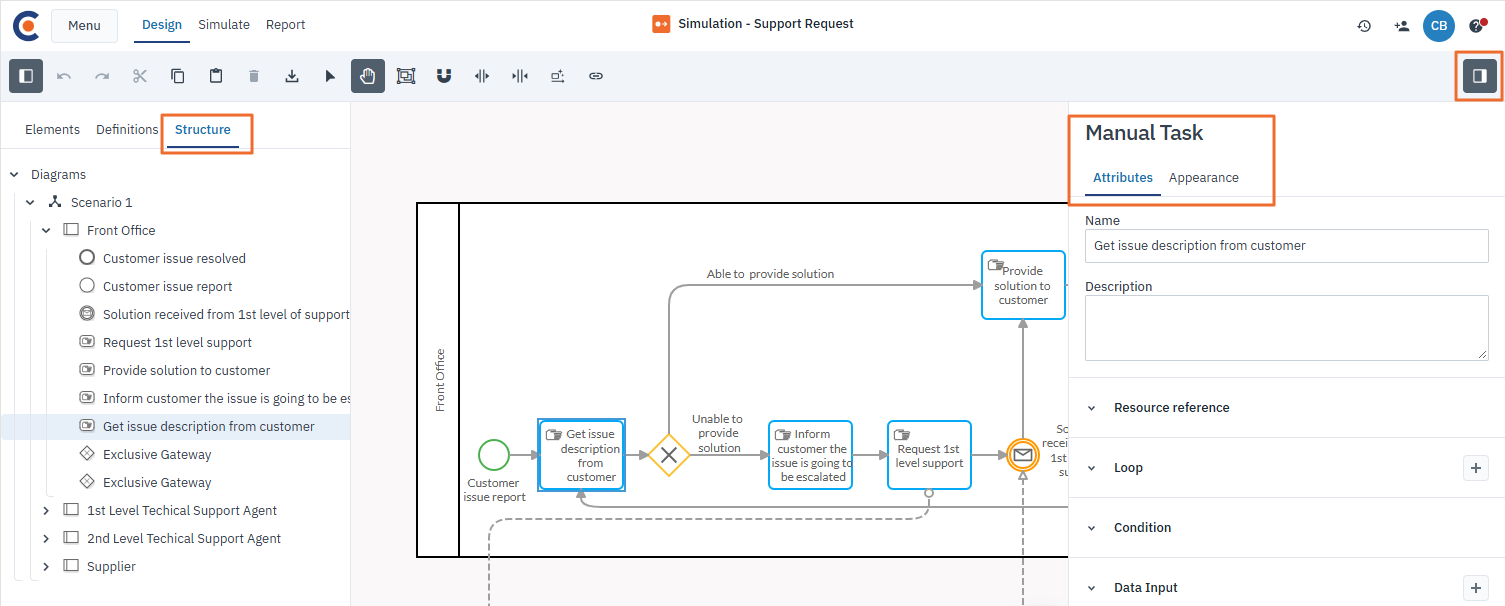The width and height of the screenshot is (1505, 606).
Task: Open the Definitions tab
Action: [127, 130]
